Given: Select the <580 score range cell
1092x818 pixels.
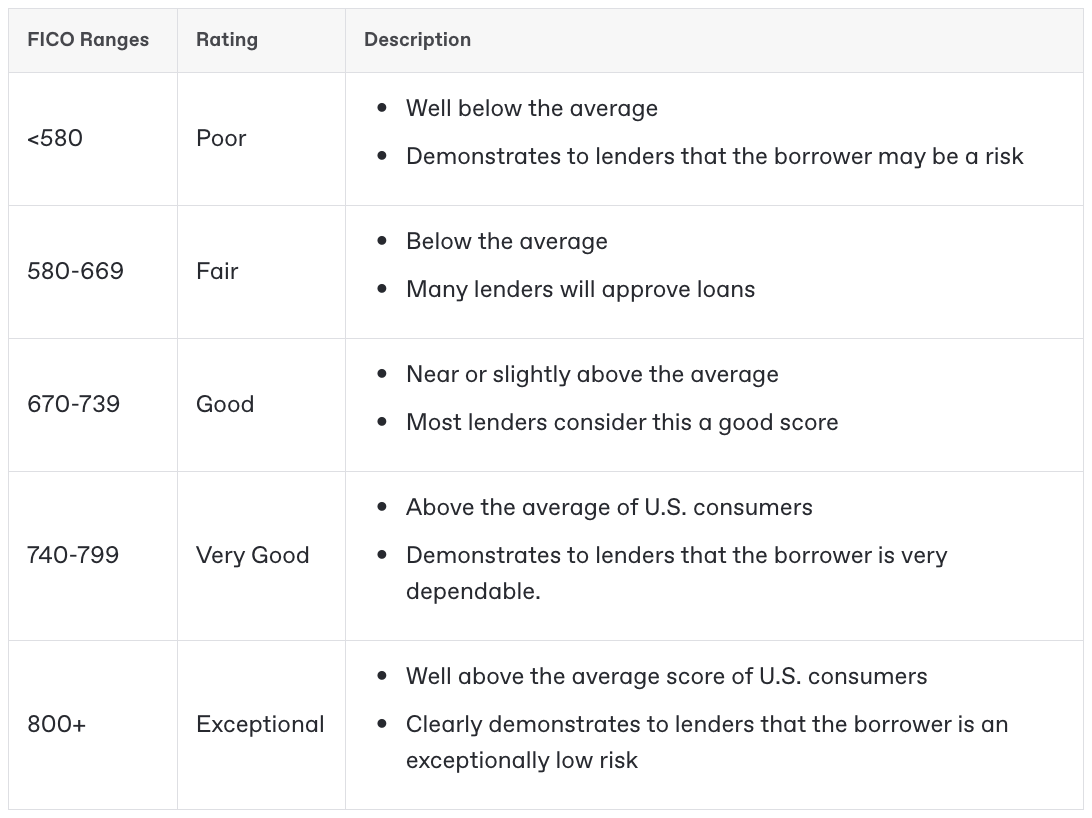Looking at the screenshot, I should click(x=55, y=138).
